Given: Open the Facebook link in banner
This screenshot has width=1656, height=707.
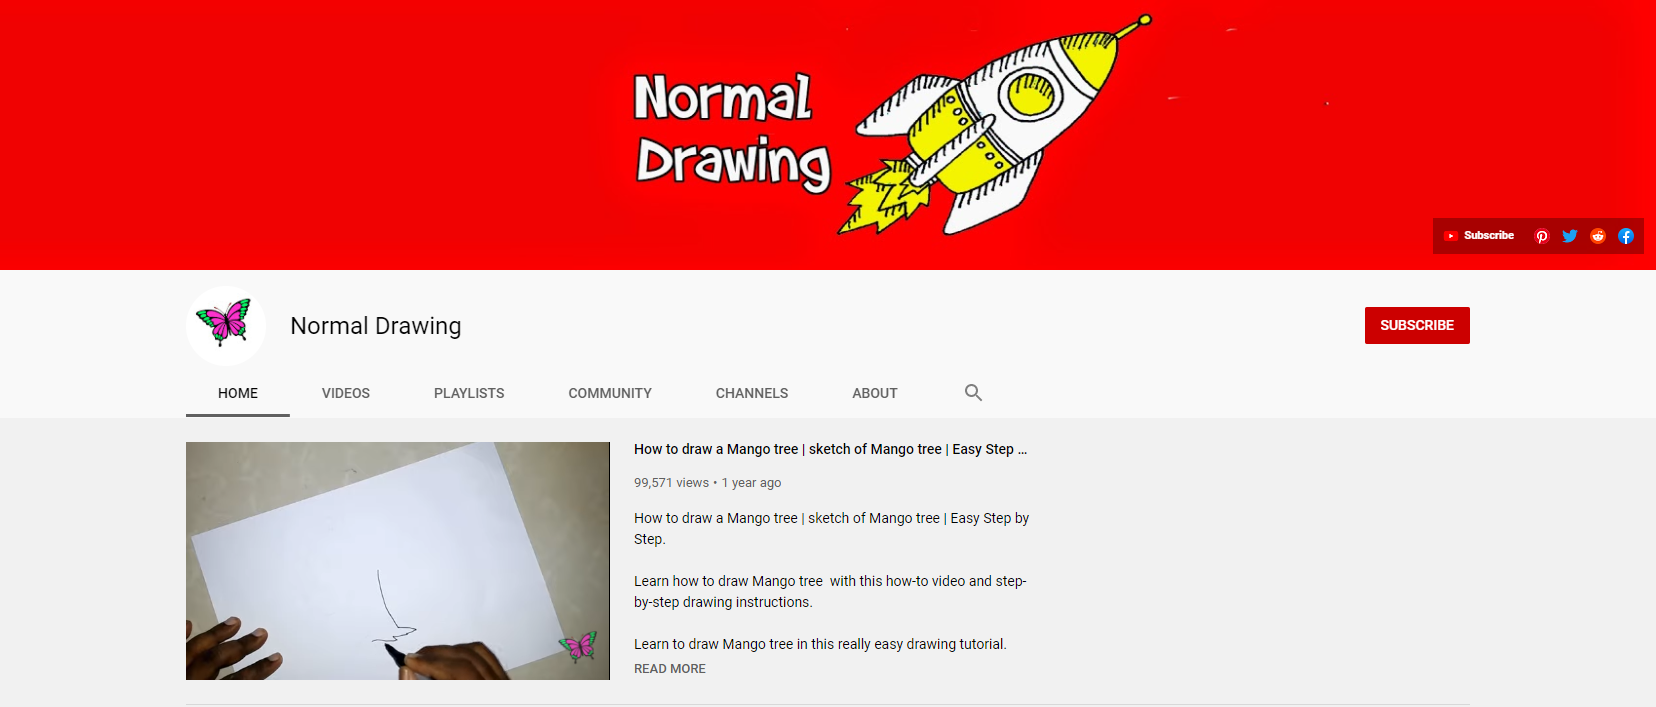Looking at the screenshot, I should click(1626, 236).
